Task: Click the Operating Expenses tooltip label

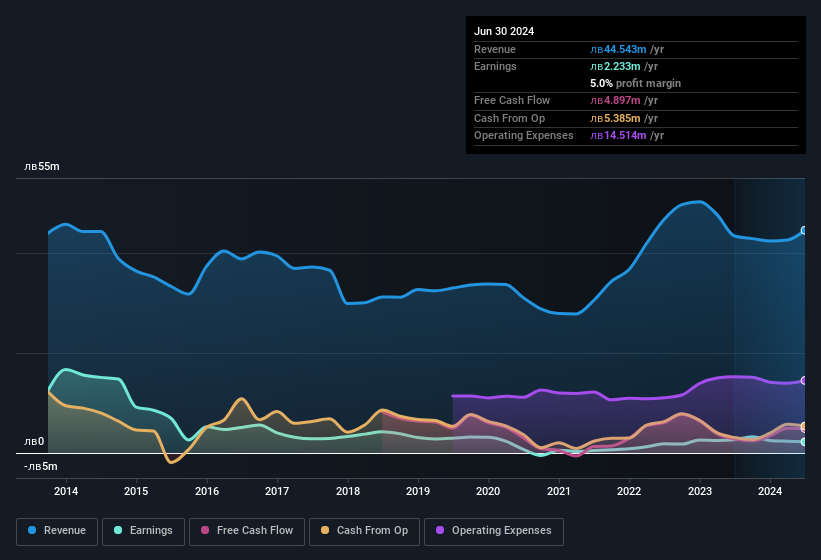Action: (x=524, y=135)
